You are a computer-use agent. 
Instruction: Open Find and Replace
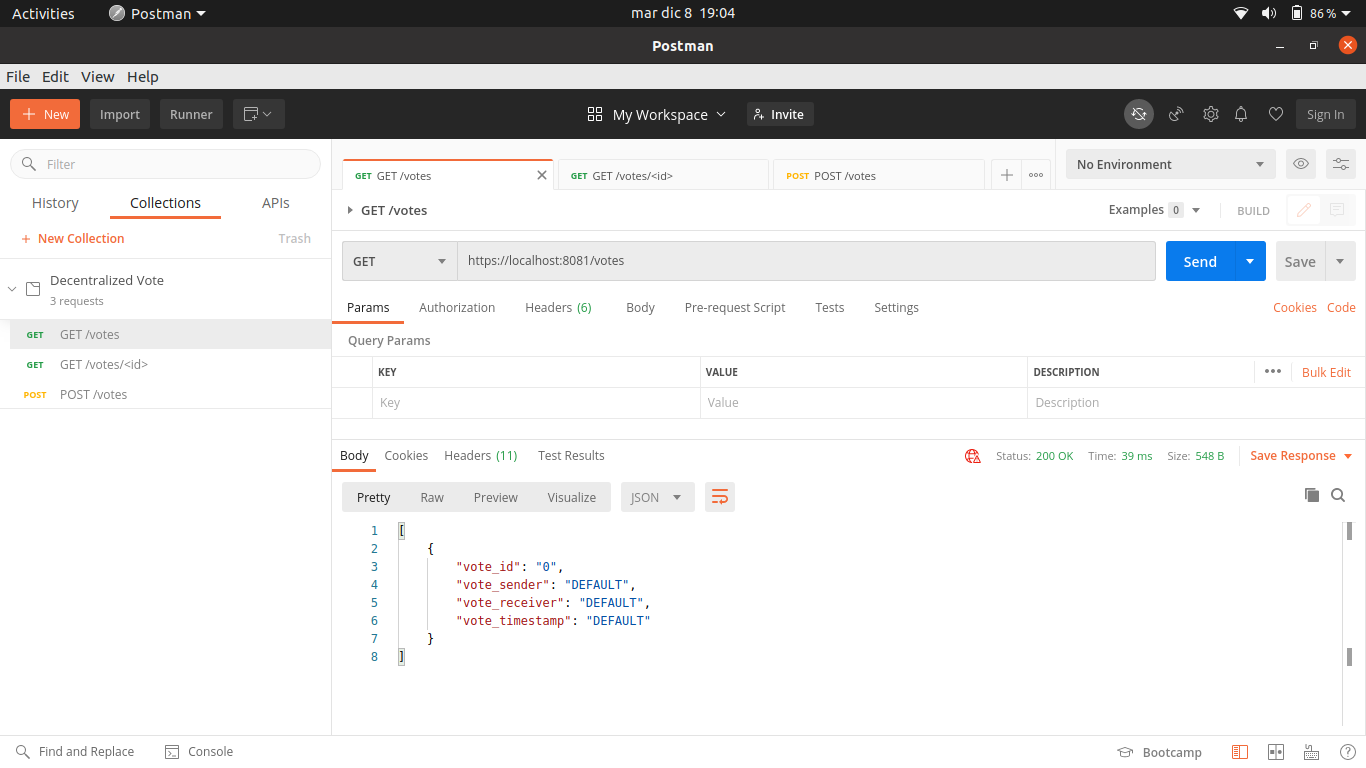point(75,752)
